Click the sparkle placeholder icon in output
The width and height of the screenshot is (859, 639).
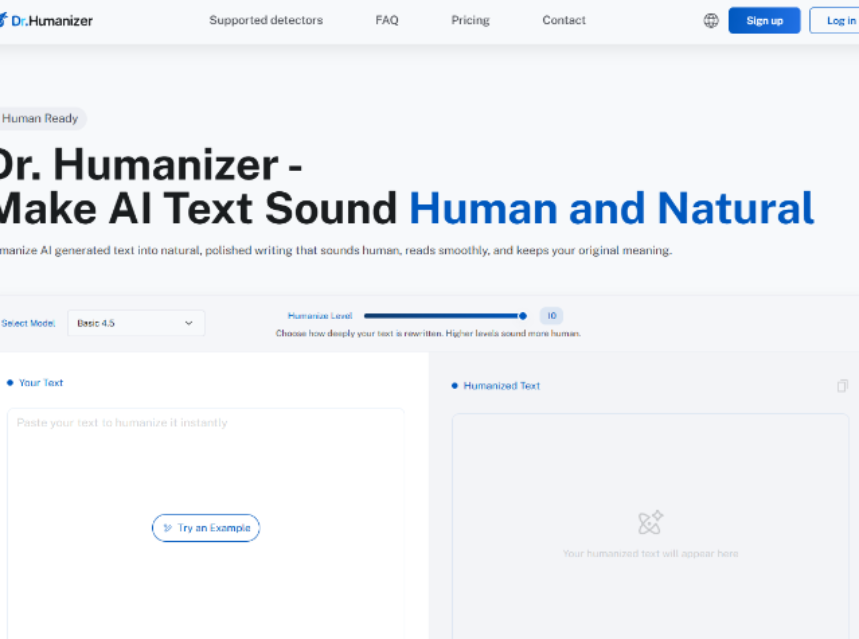[x=650, y=523]
